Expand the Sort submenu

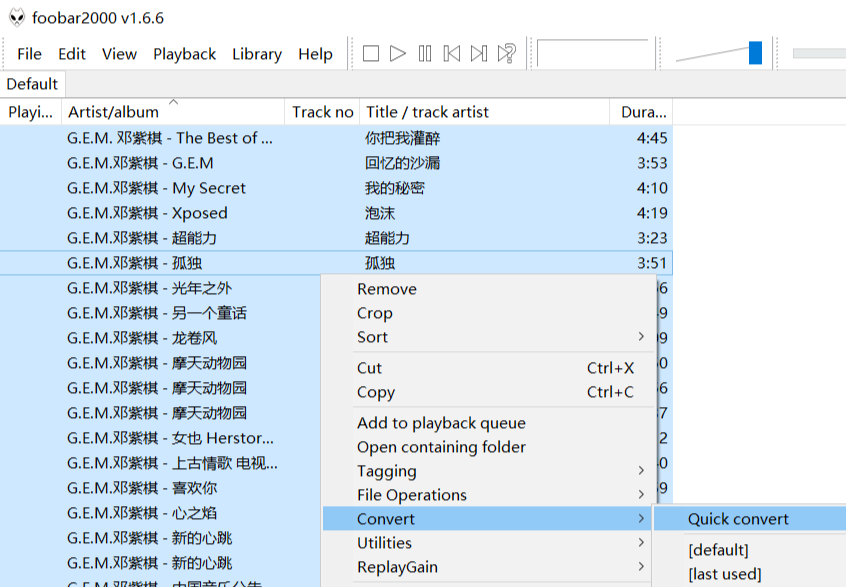(372, 337)
